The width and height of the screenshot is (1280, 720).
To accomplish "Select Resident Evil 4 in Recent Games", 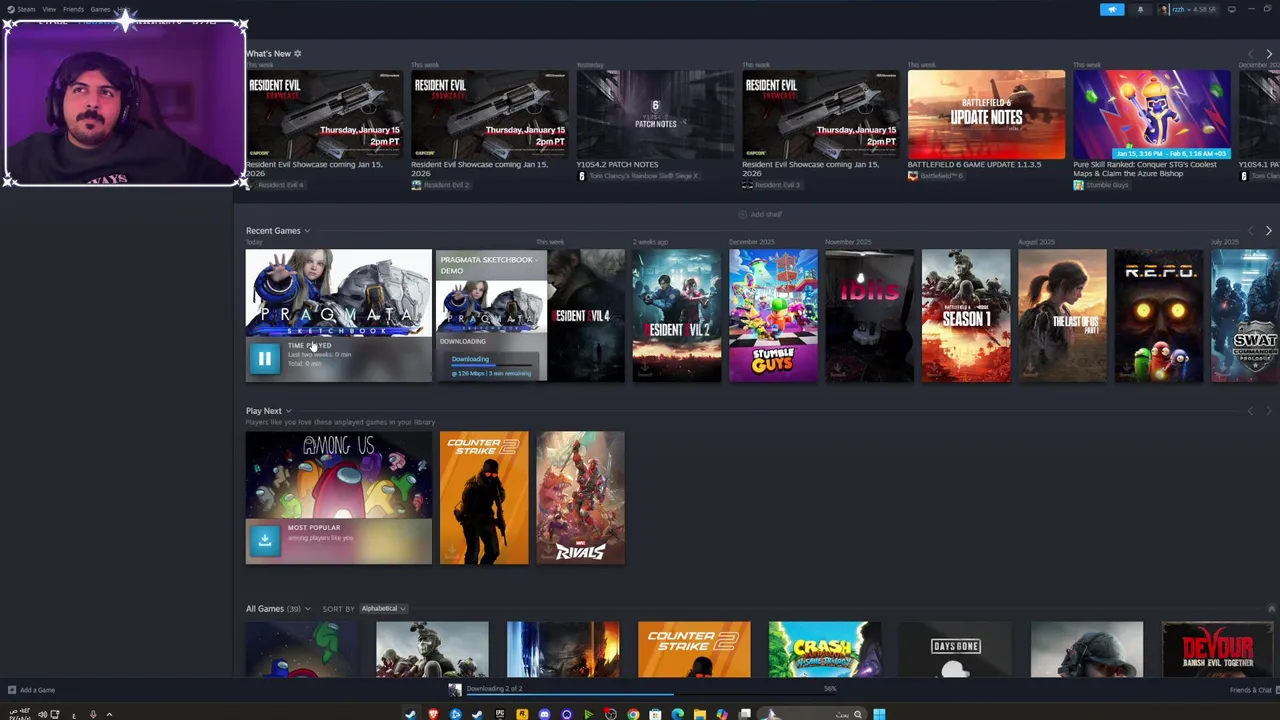I will (586, 316).
